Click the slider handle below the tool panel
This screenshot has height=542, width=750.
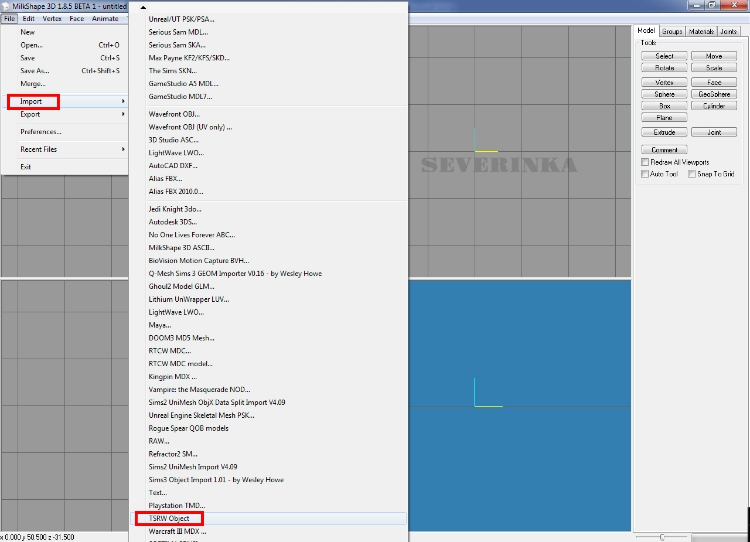[664, 537]
